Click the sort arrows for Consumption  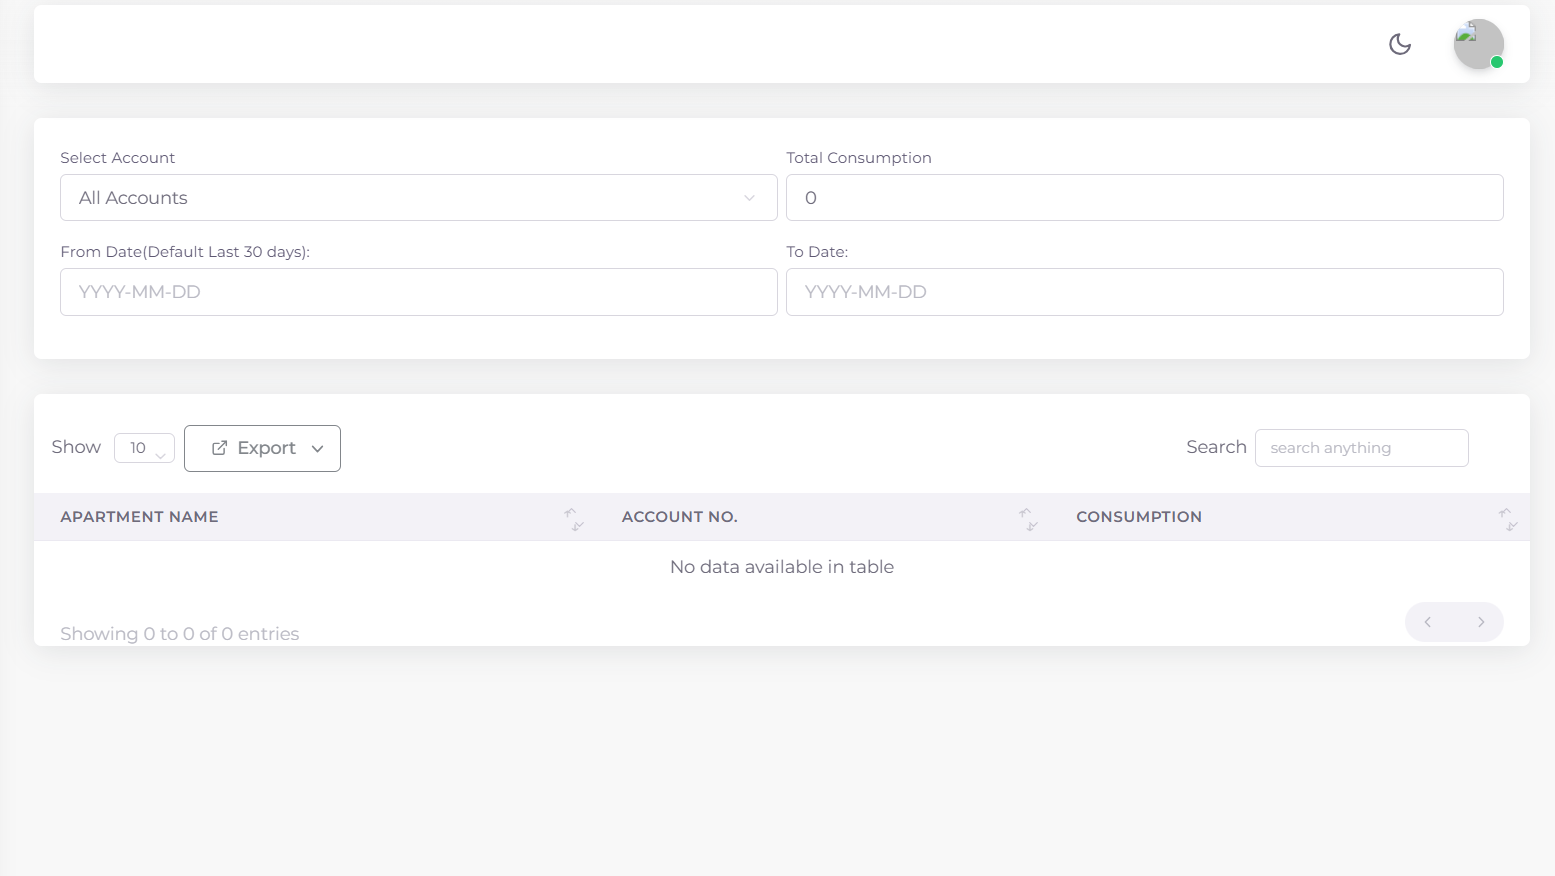(1508, 518)
